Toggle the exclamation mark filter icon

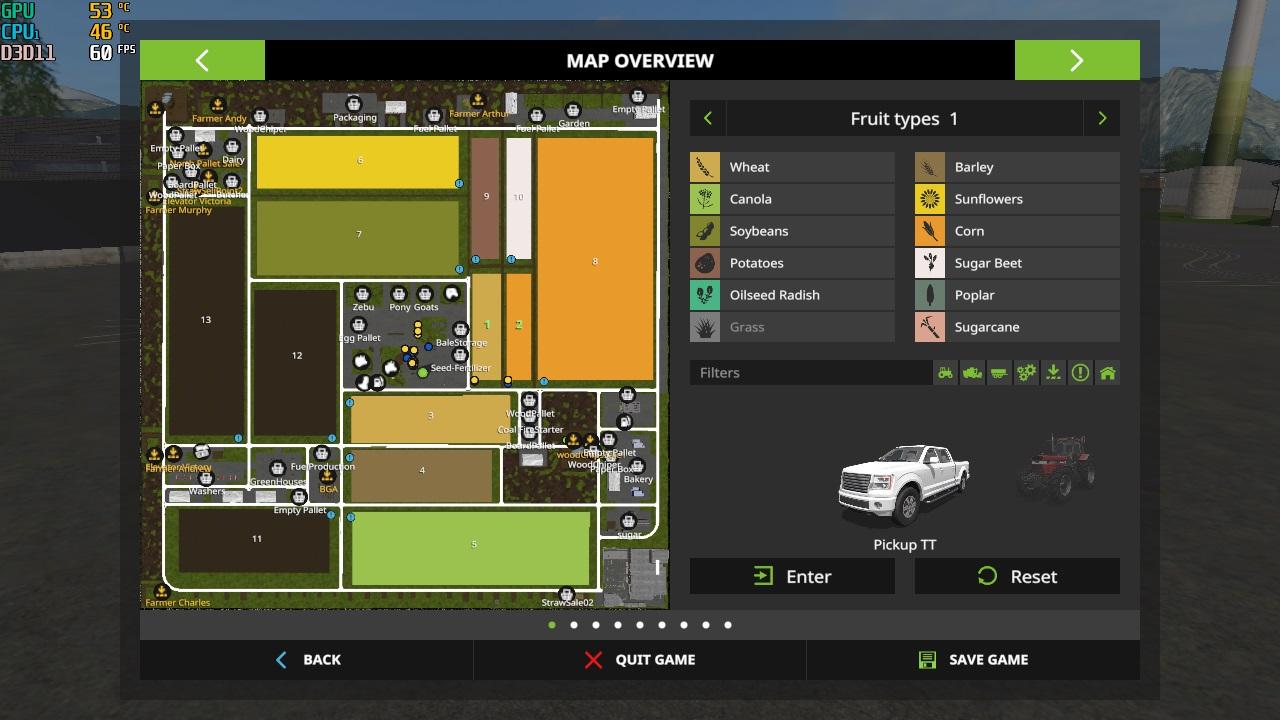click(1080, 373)
